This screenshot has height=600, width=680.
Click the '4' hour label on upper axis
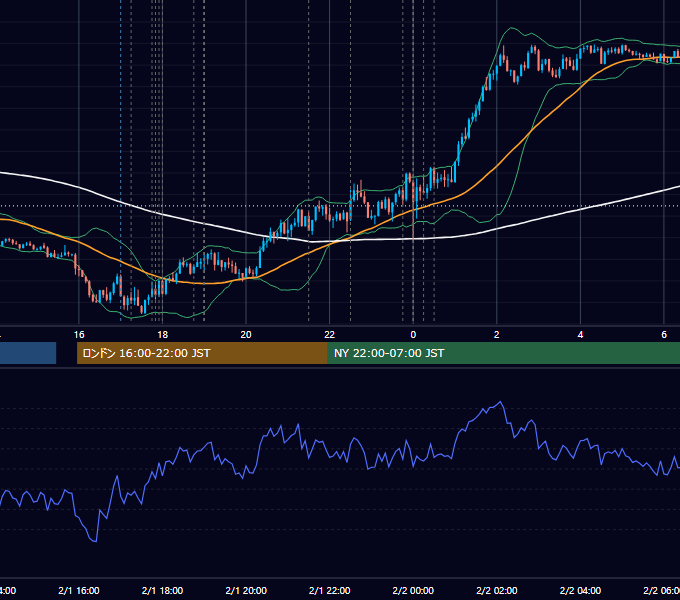[x=580, y=335]
